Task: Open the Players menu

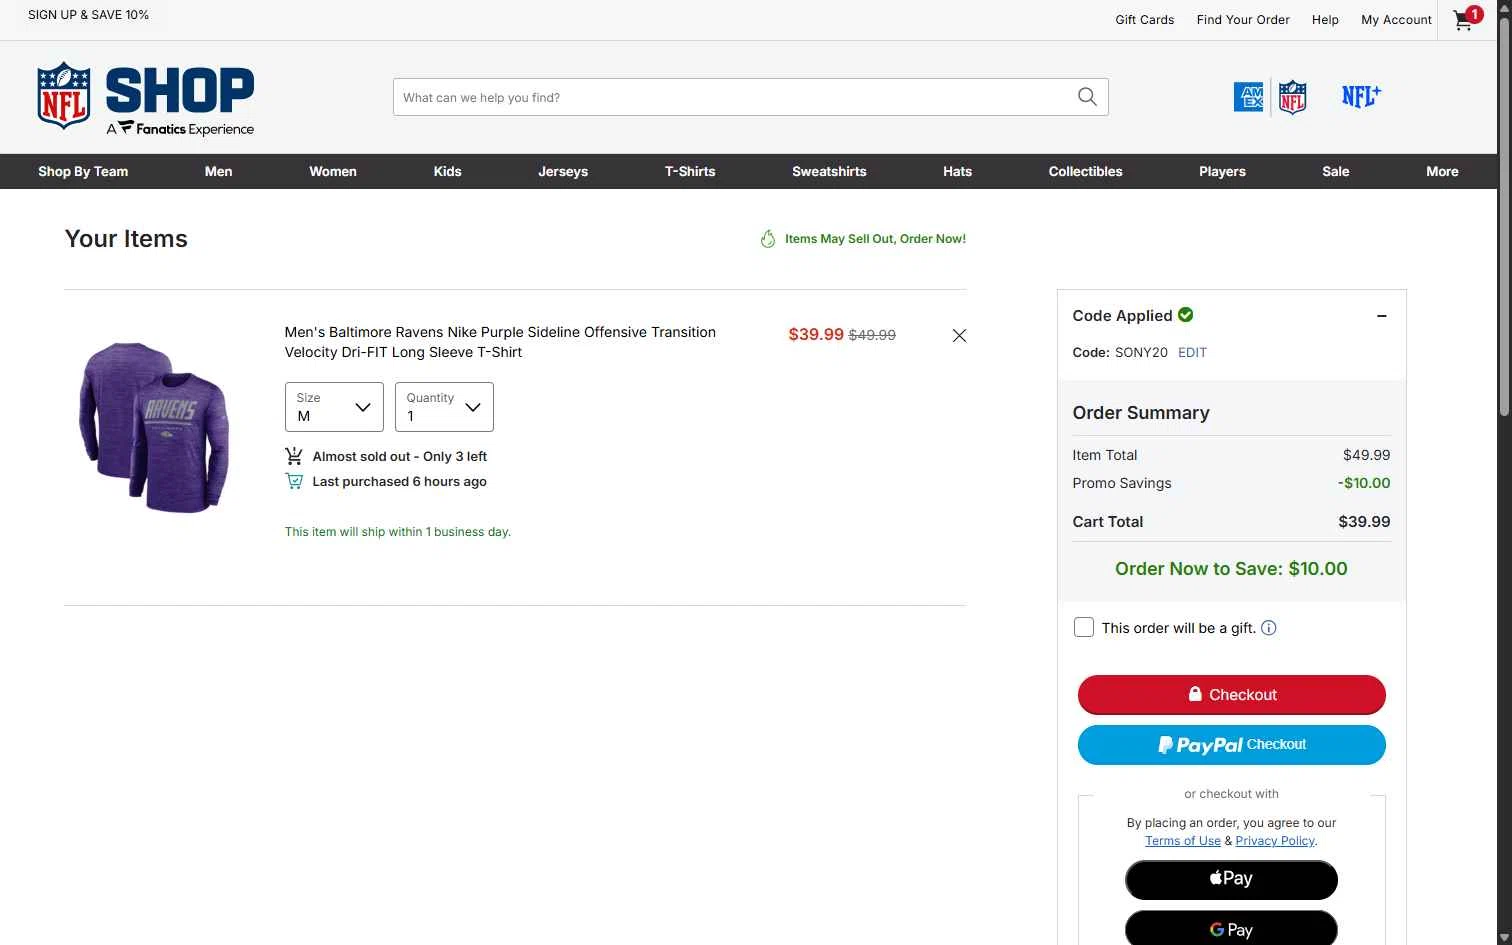Action: (x=1223, y=171)
